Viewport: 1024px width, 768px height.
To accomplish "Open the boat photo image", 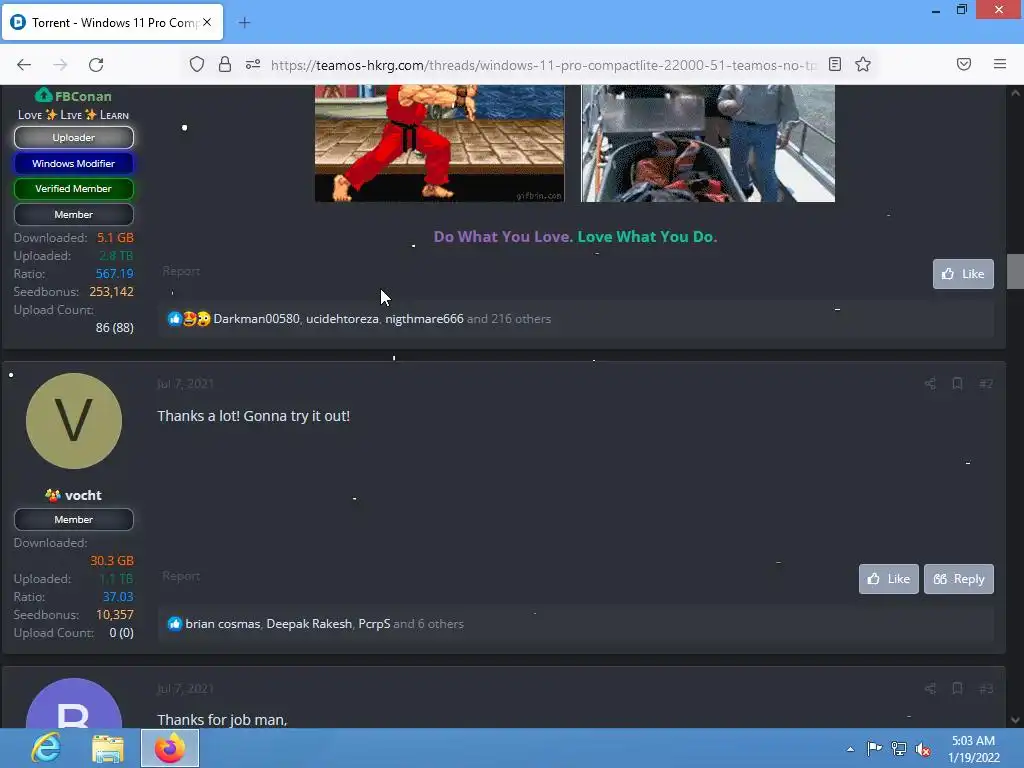I will pyautogui.click(x=708, y=143).
